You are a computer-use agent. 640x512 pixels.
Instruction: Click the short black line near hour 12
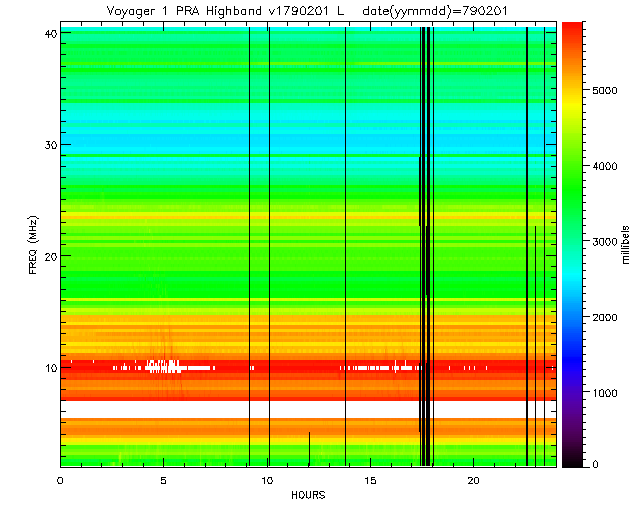click(x=309, y=449)
